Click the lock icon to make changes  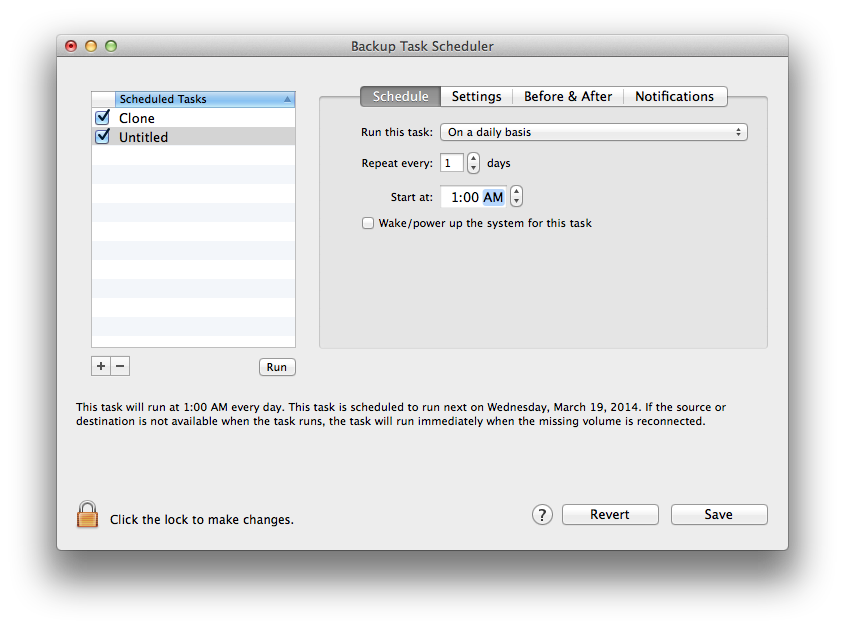tap(87, 515)
